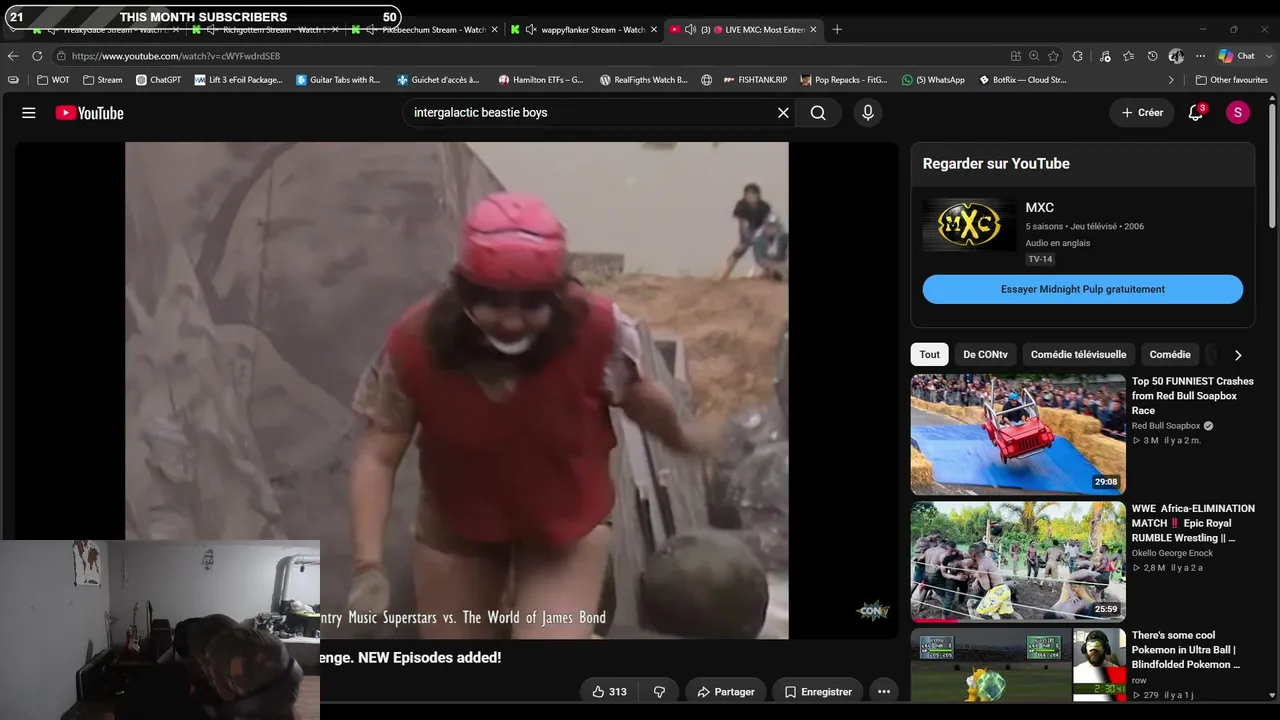The height and width of the screenshot is (720, 1280).
Task: Open the BotRix — Cloud Str... bookmark
Action: tap(1021, 80)
